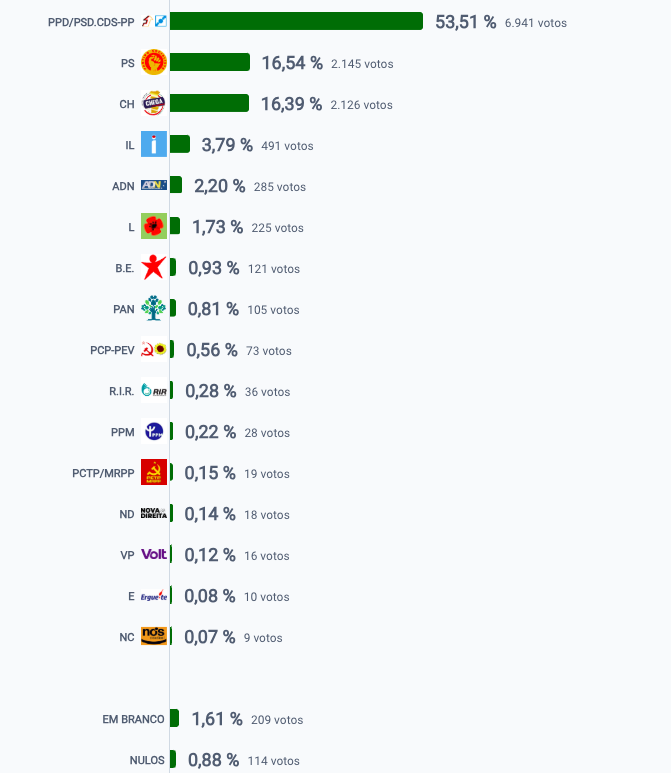The width and height of the screenshot is (672, 773).
Task: Click the PS party fist logo
Action: [154, 62]
